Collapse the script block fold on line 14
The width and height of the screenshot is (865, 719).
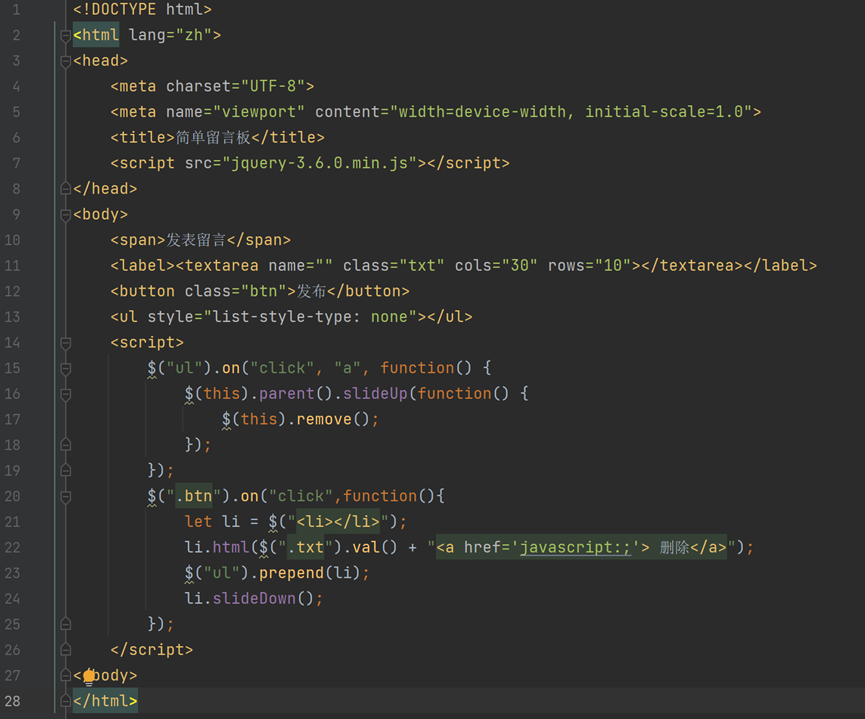[65, 343]
